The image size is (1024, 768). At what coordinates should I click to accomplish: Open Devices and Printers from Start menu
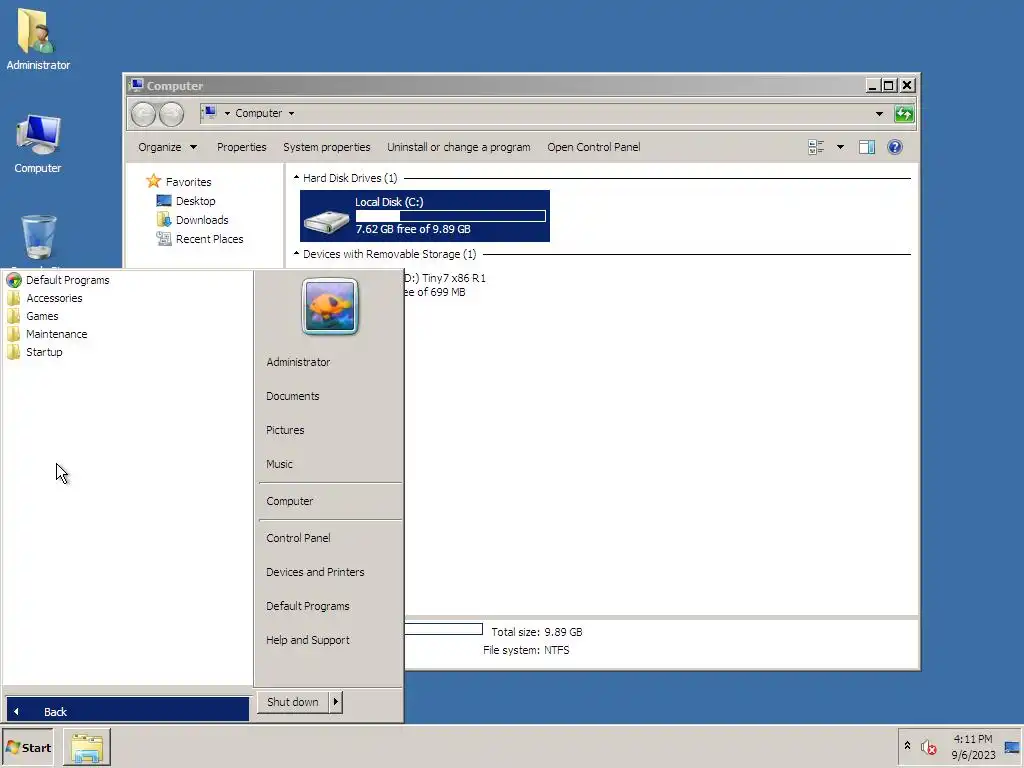pyautogui.click(x=315, y=571)
